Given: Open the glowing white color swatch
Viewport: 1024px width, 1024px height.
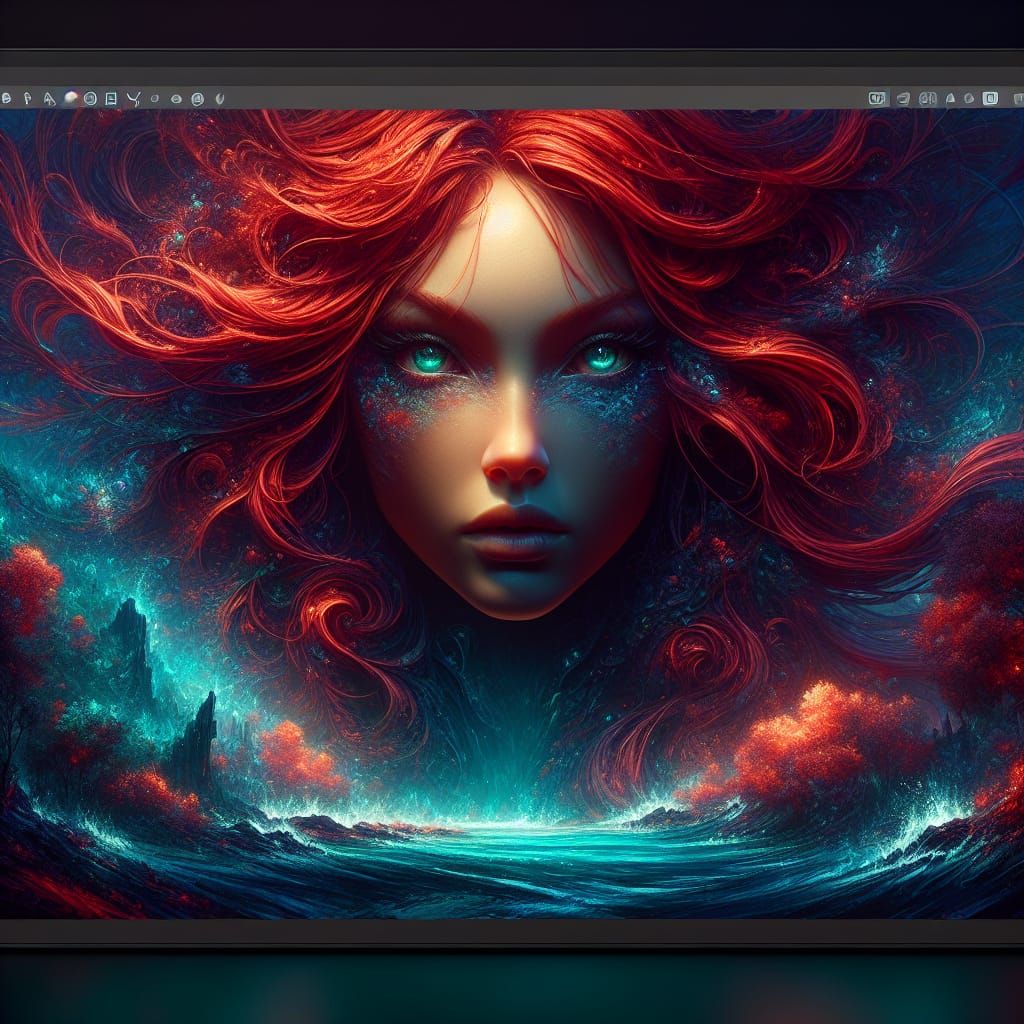Looking at the screenshot, I should pos(70,96).
